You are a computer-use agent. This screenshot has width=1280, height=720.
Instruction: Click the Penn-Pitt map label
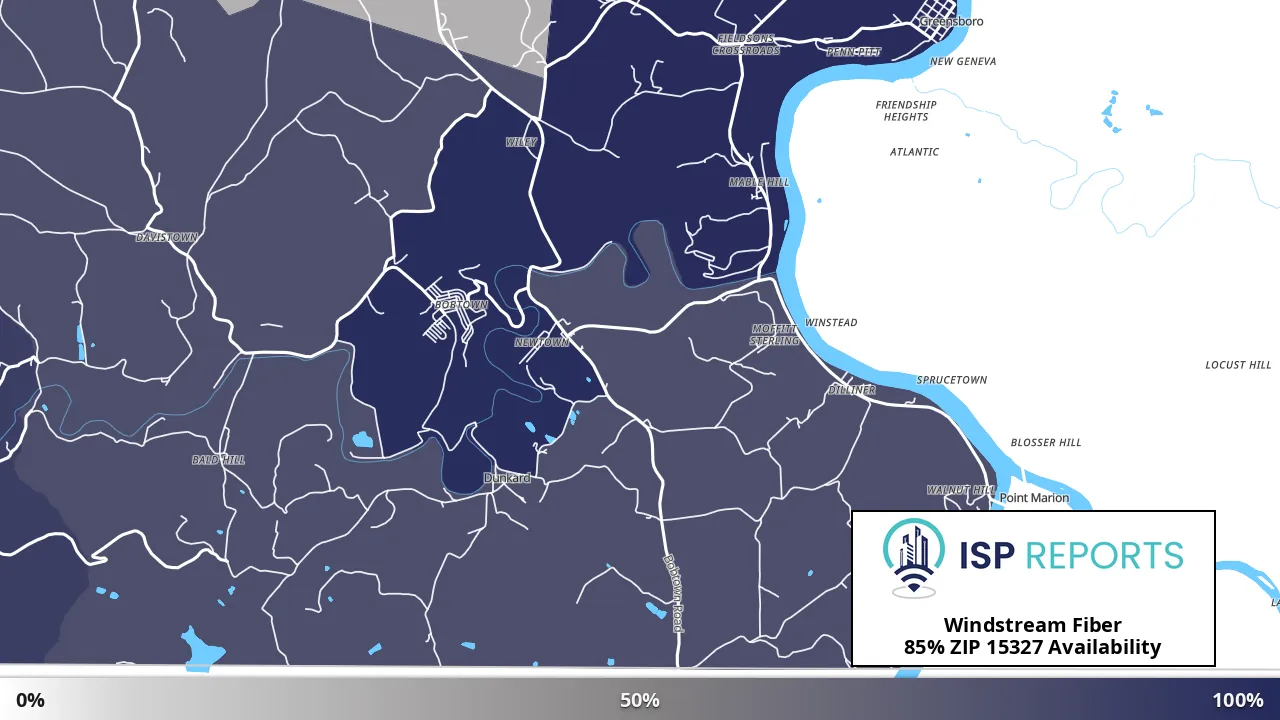(x=854, y=52)
